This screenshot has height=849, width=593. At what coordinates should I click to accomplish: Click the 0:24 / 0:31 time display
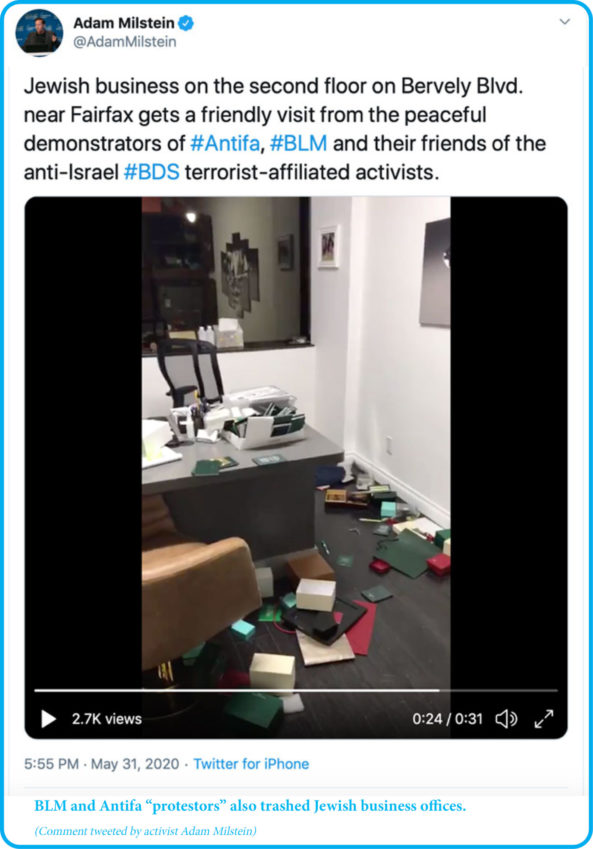pos(447,719)
